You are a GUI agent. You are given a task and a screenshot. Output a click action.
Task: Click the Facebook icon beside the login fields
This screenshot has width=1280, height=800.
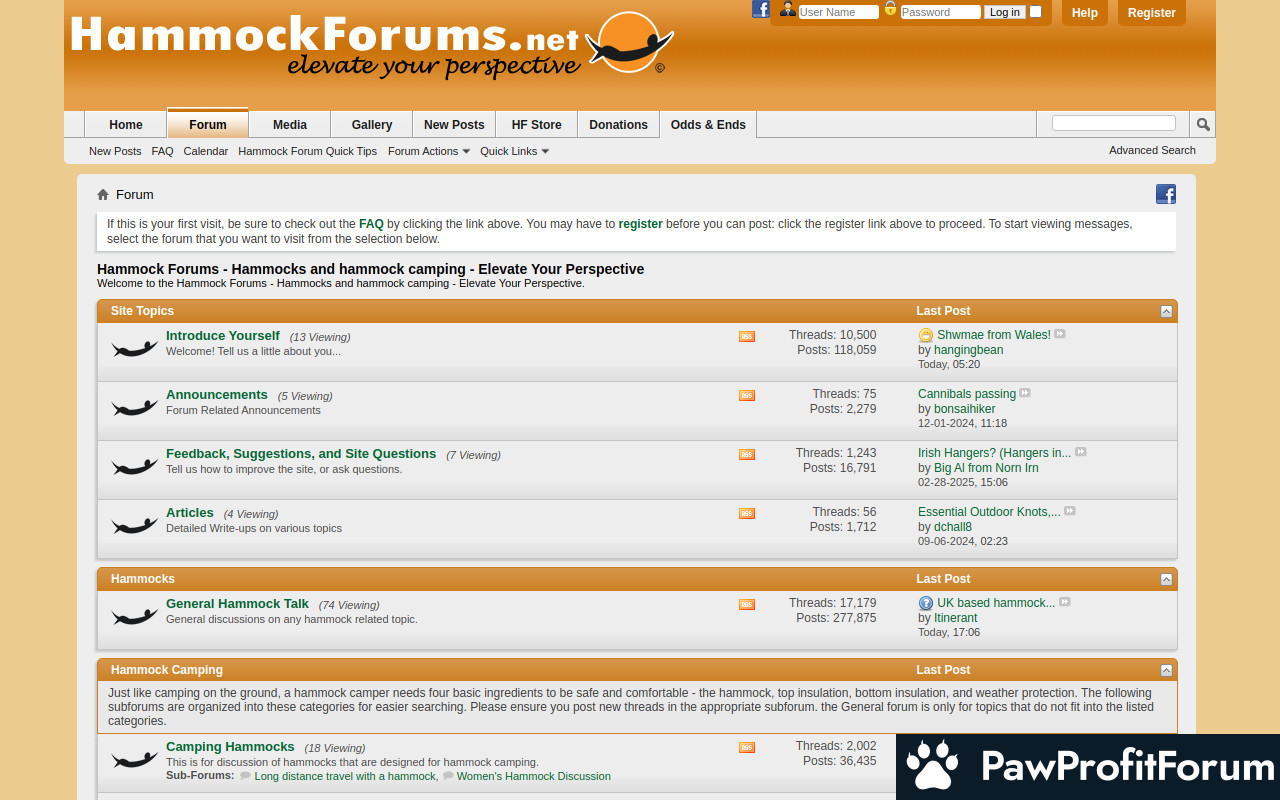[760, 10]
